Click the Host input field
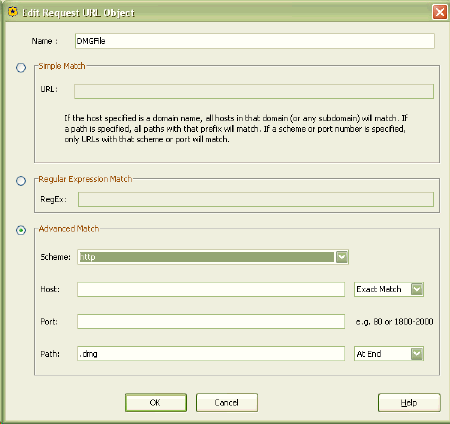Viewport: 450px width, 424px height. pos(211,289)
